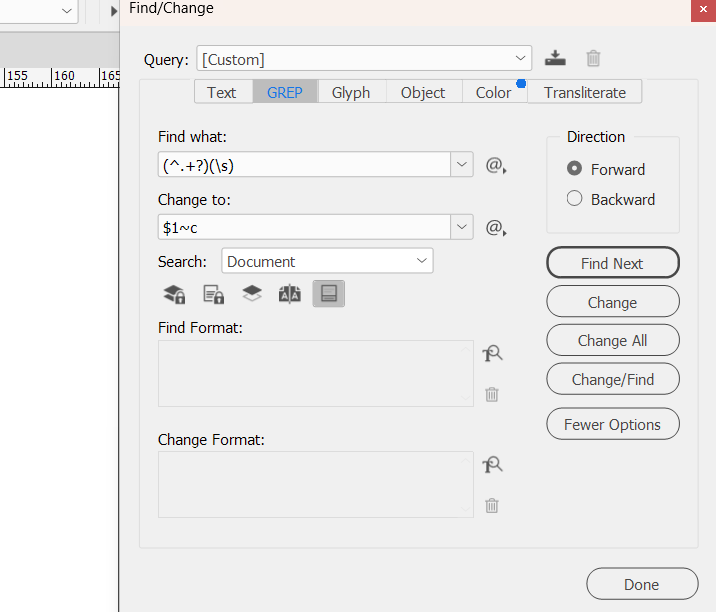Open the dropdown arrow in the top-left toolbar
Screen dimensions: 716x612
pos(67,11)
